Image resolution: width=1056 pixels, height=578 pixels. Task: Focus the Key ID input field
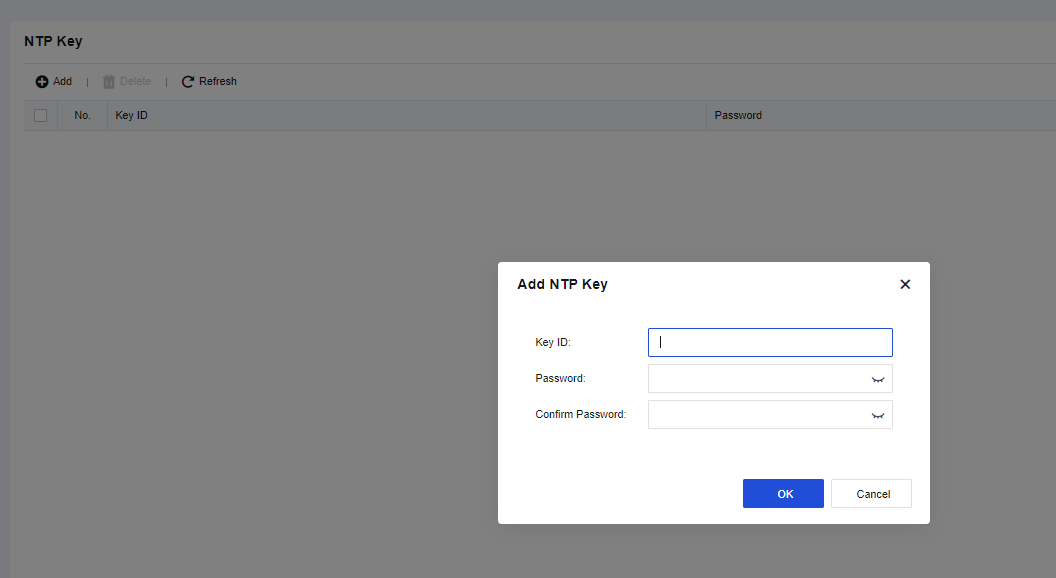(770, 343)
